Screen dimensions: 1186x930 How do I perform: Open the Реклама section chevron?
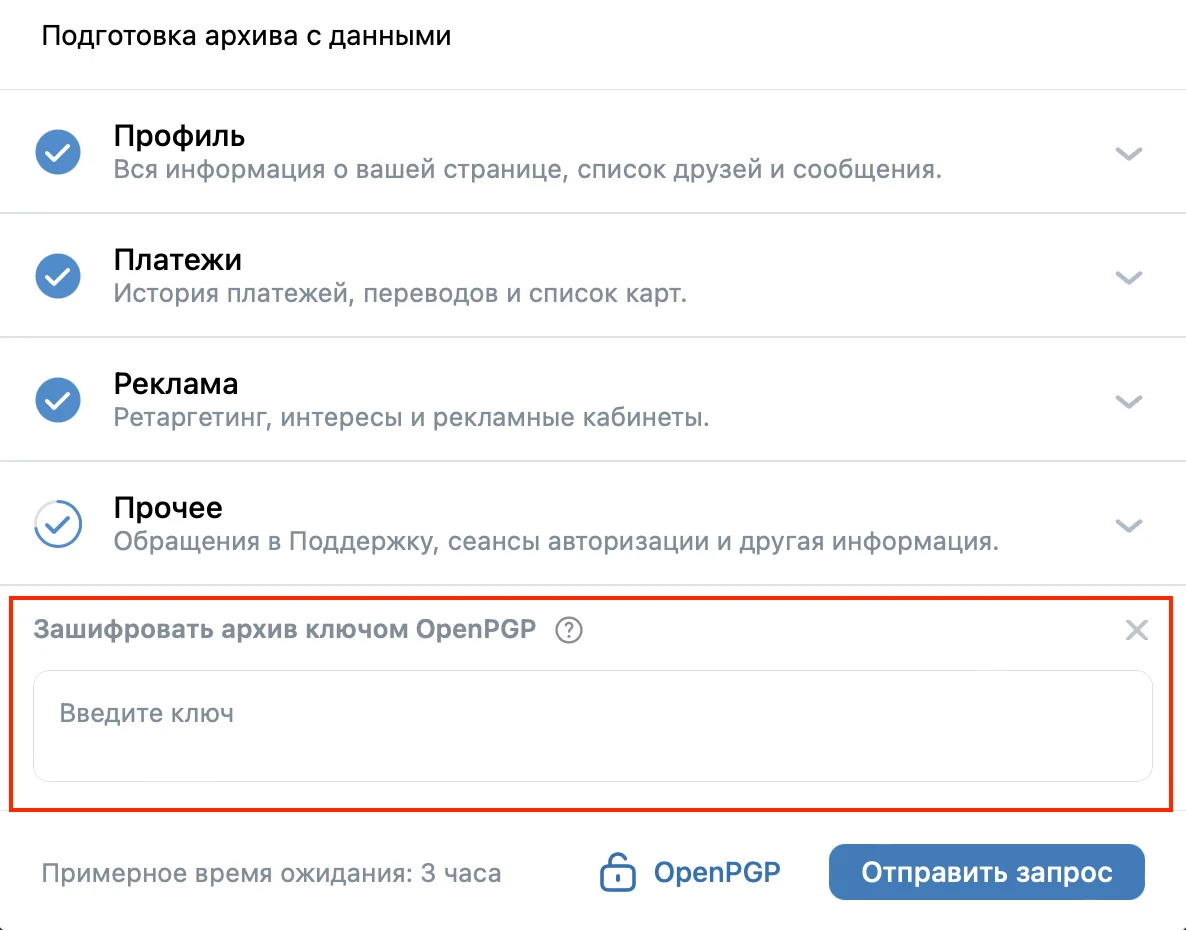click(1129, 401)
